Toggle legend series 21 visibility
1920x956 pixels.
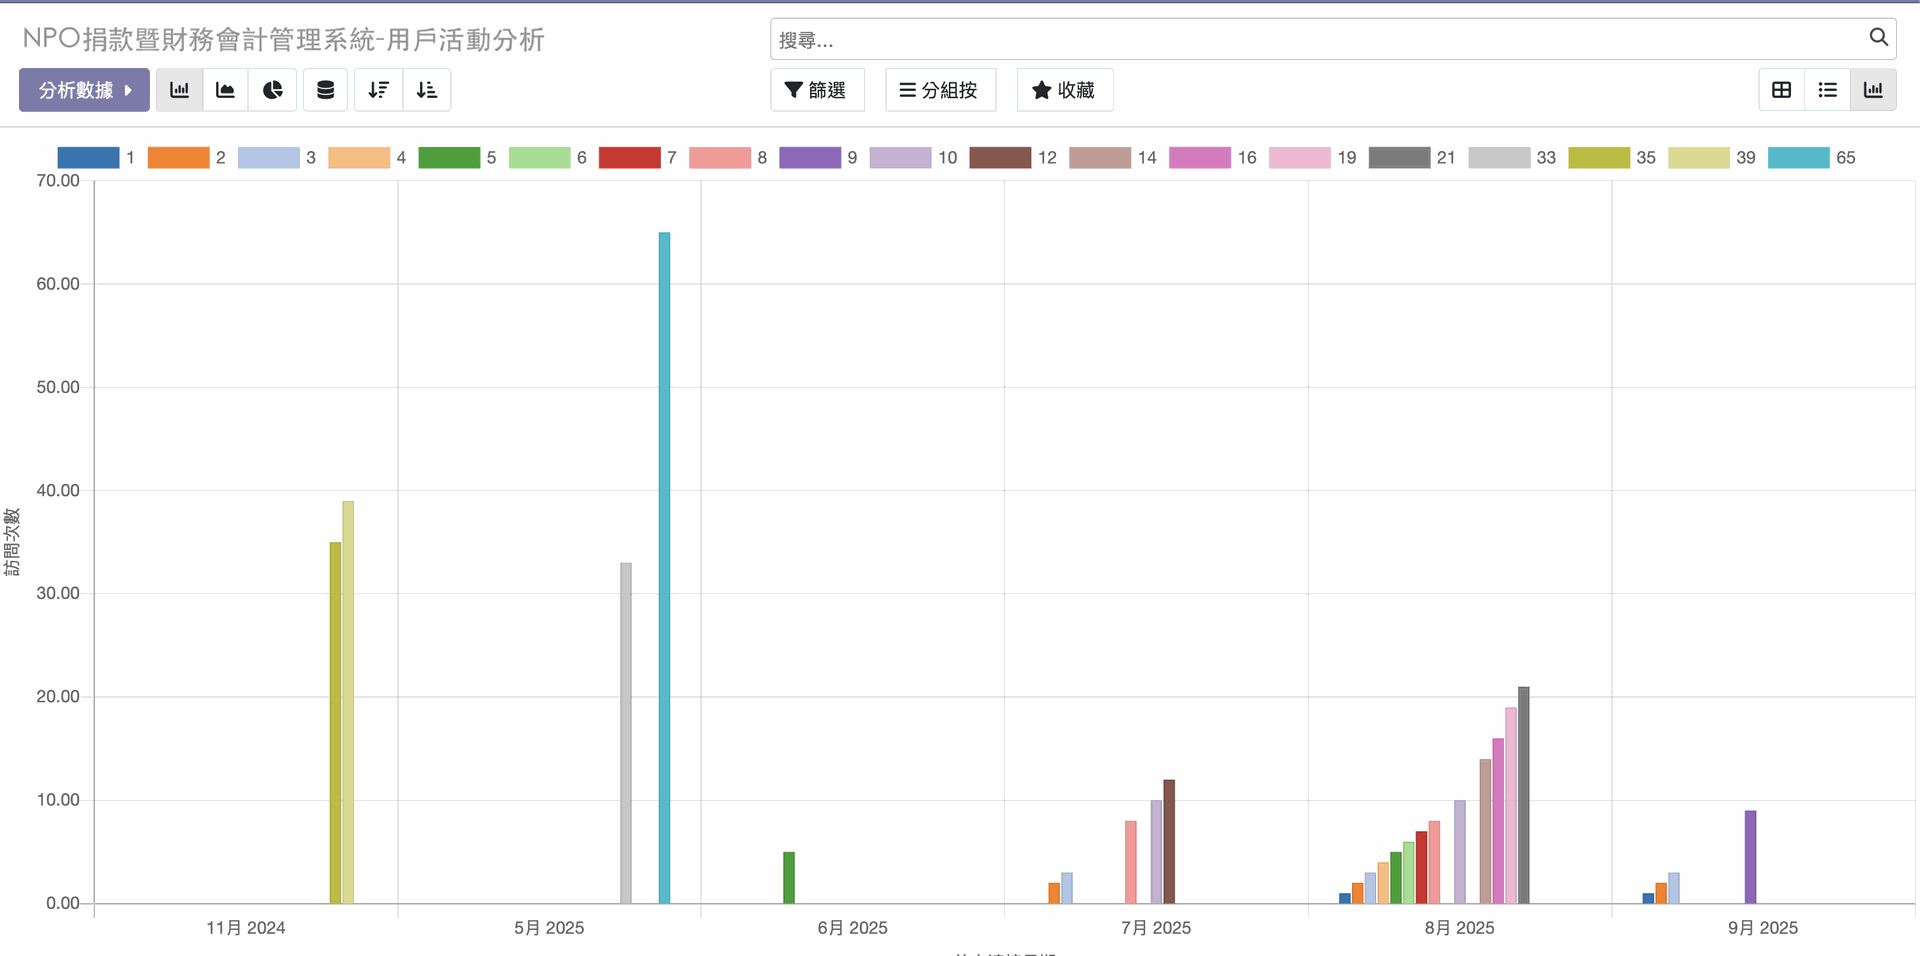1399,158
